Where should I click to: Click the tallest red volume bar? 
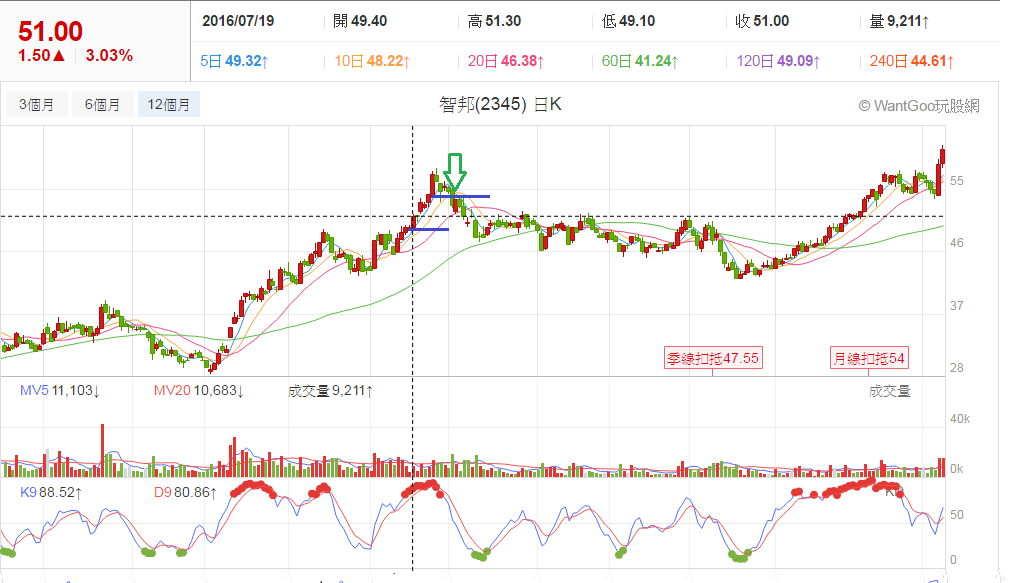(x=102, y=450)
